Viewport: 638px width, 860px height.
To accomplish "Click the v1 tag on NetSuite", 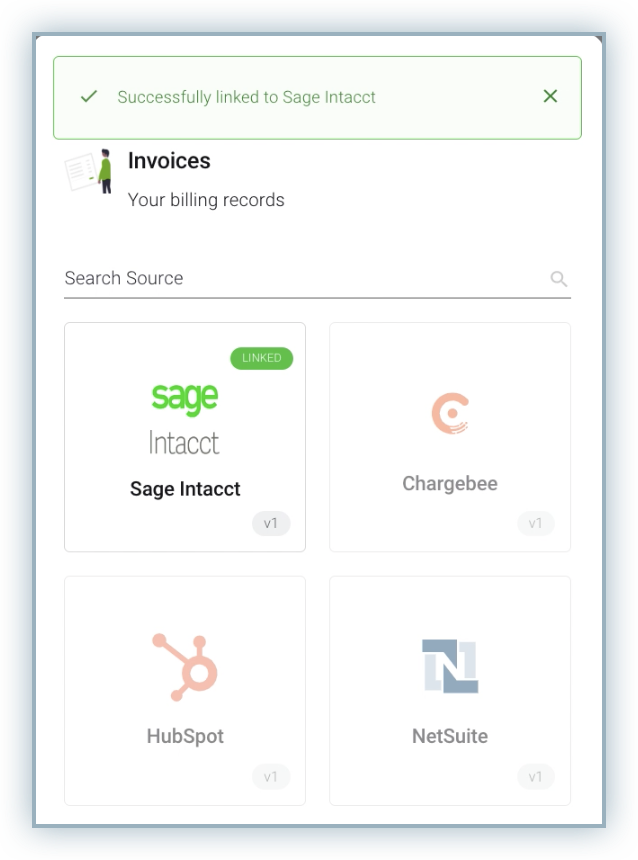I will pos(536,777).
